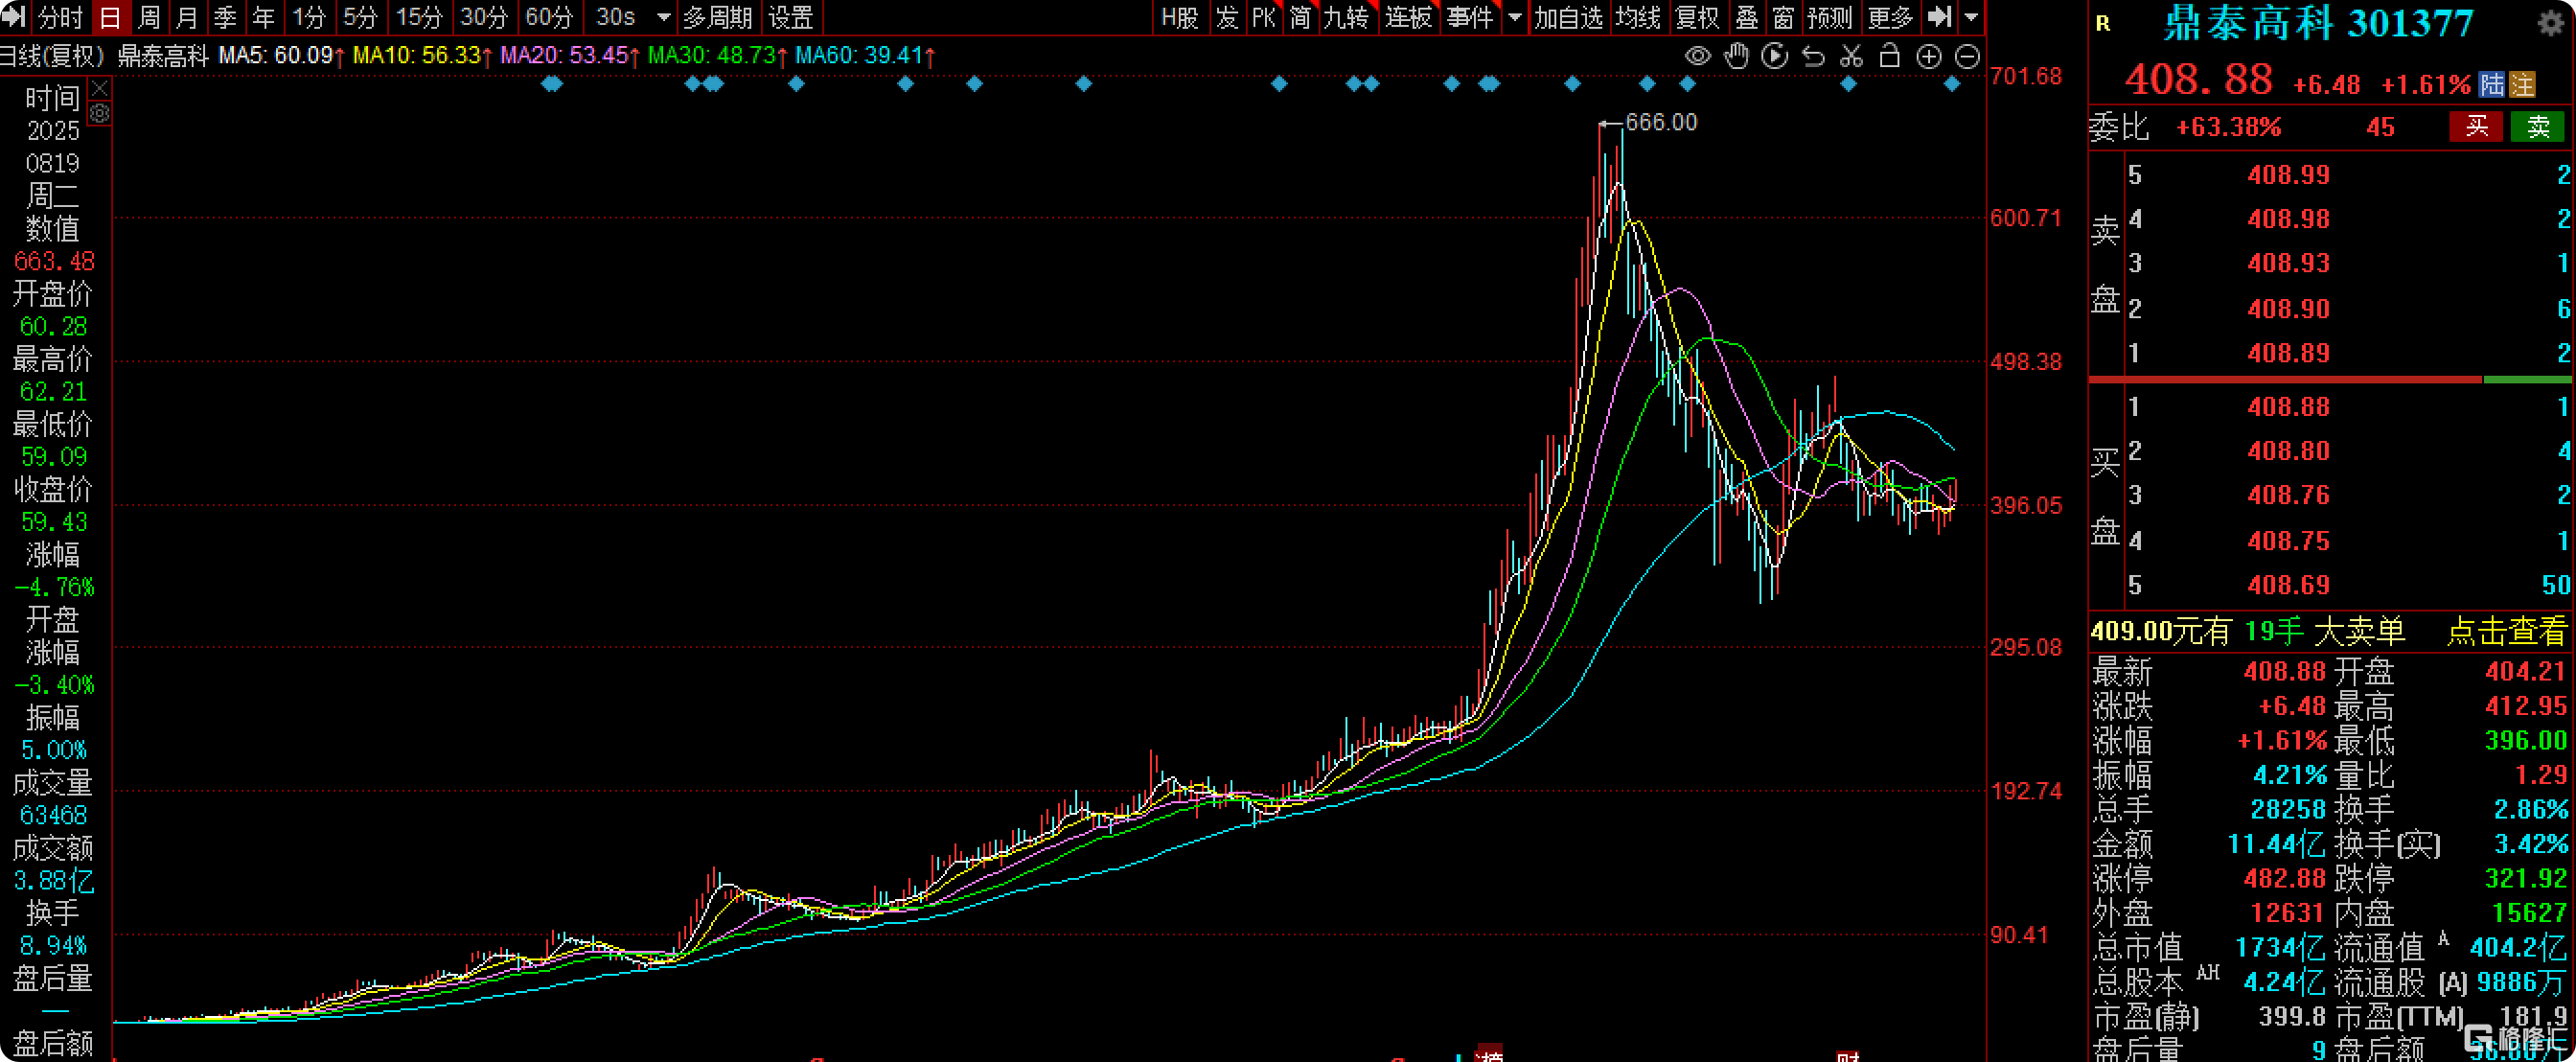Click the undo arrow icon
This screenshot has height=1062, width=2576.
pyautogui.click(x=1813, y=56)
